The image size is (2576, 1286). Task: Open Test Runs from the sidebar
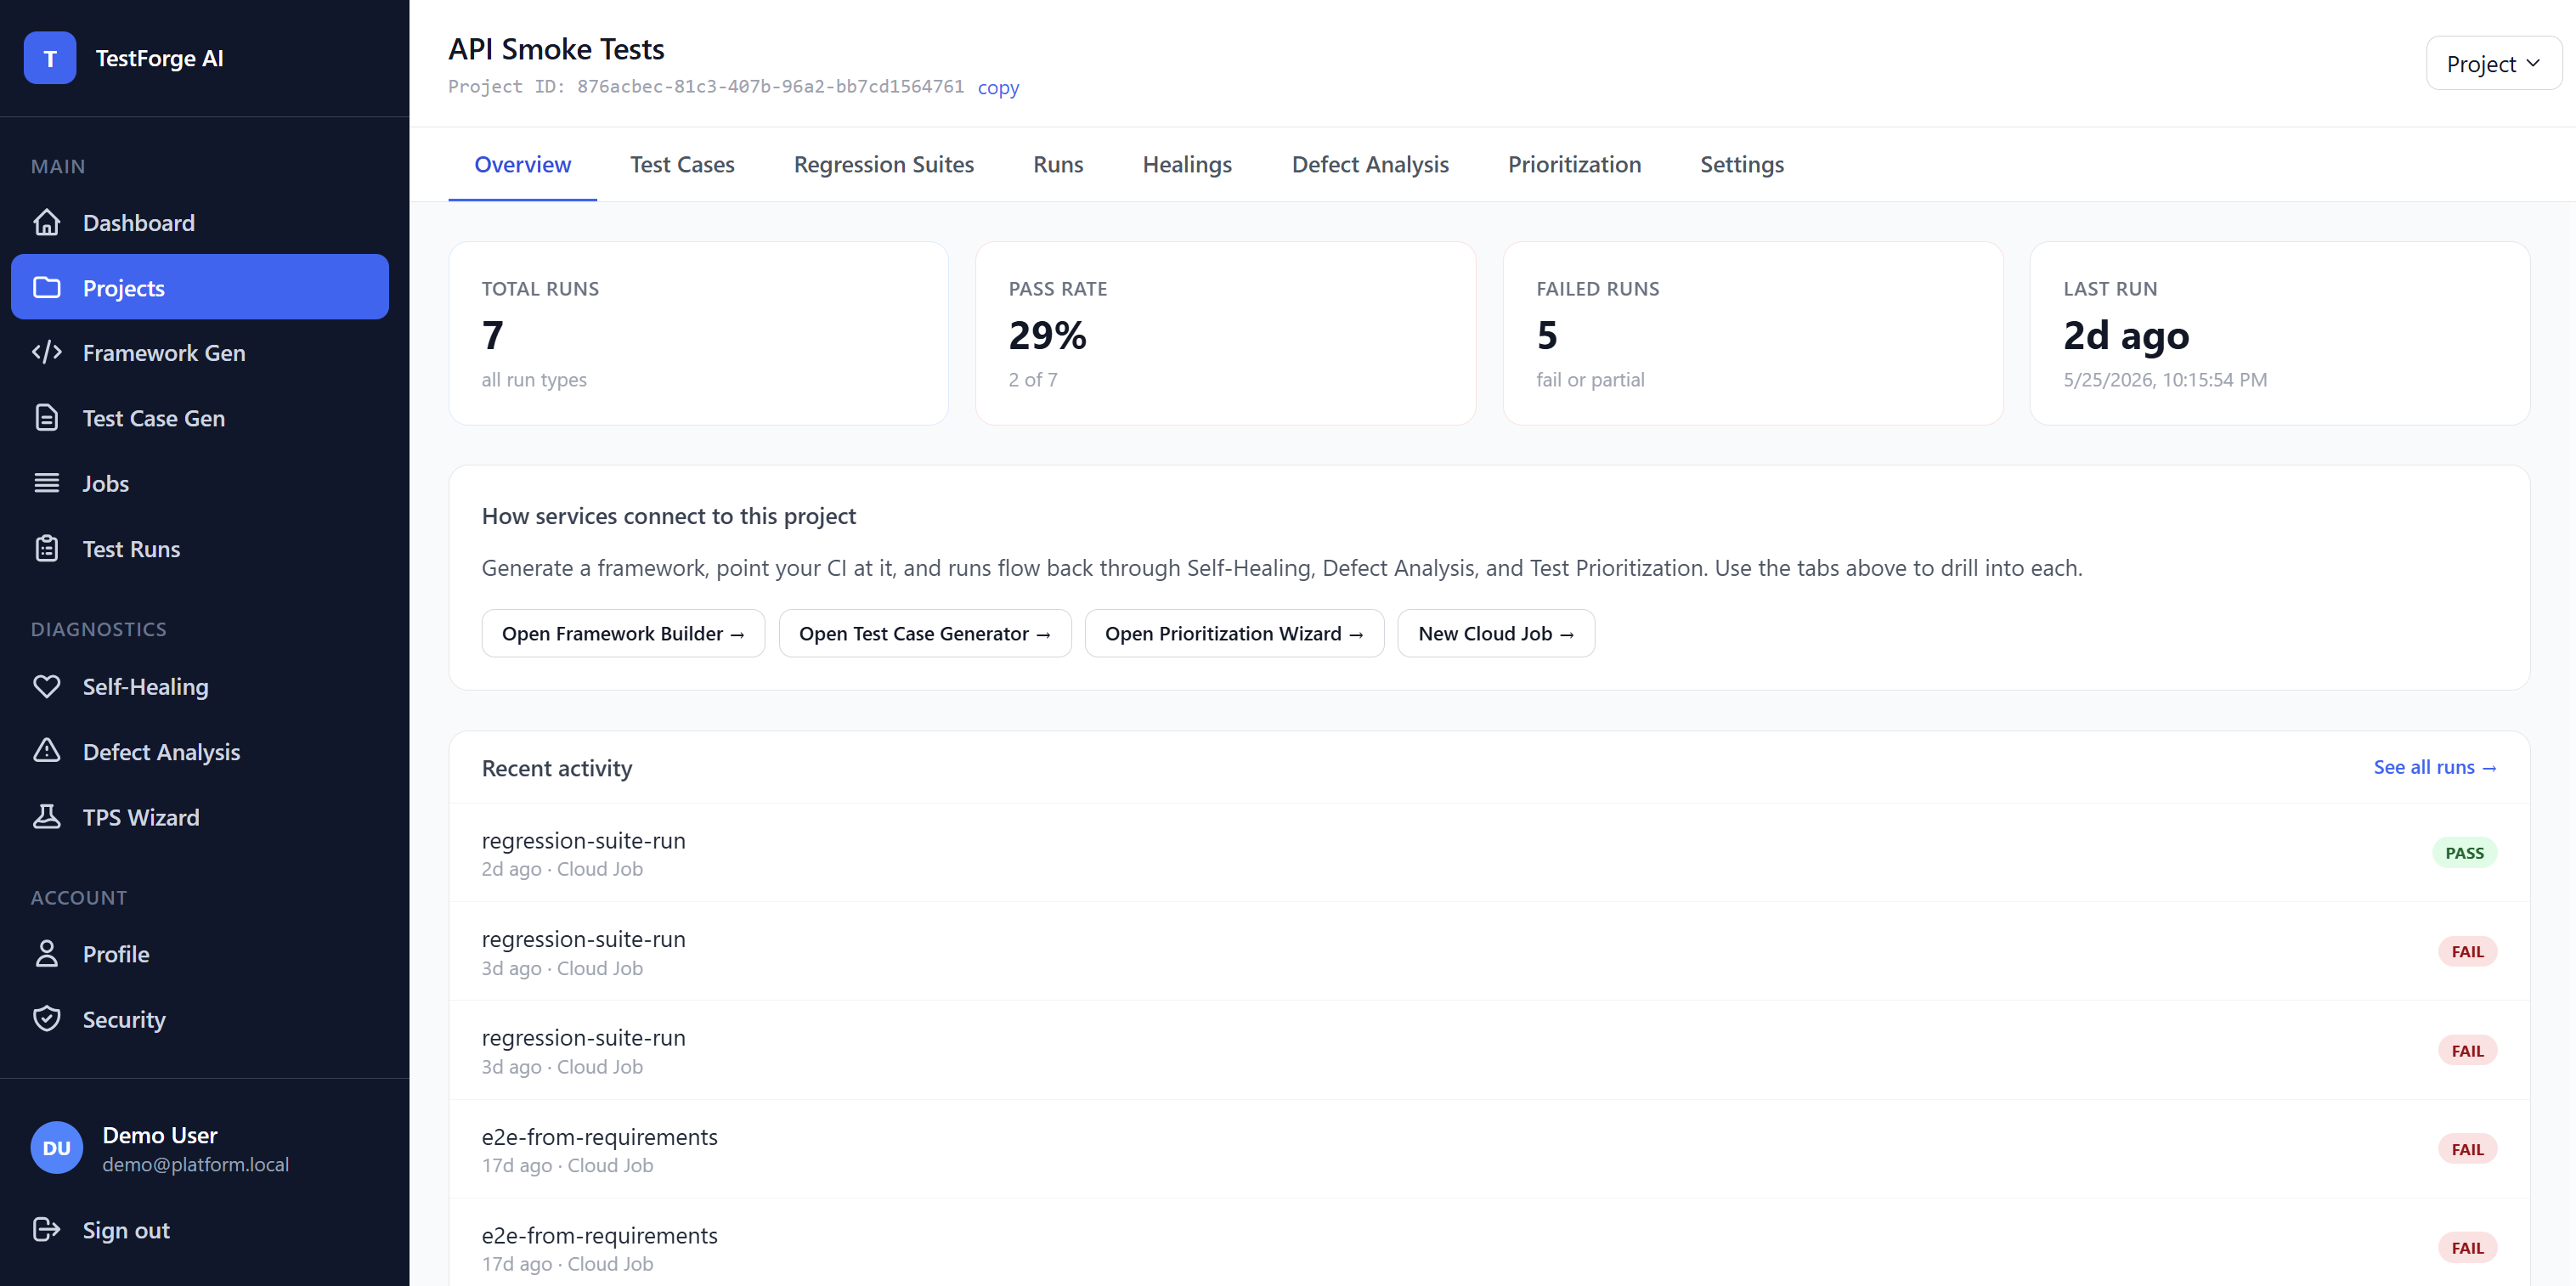pyautogui.click(x=200, y=549)
